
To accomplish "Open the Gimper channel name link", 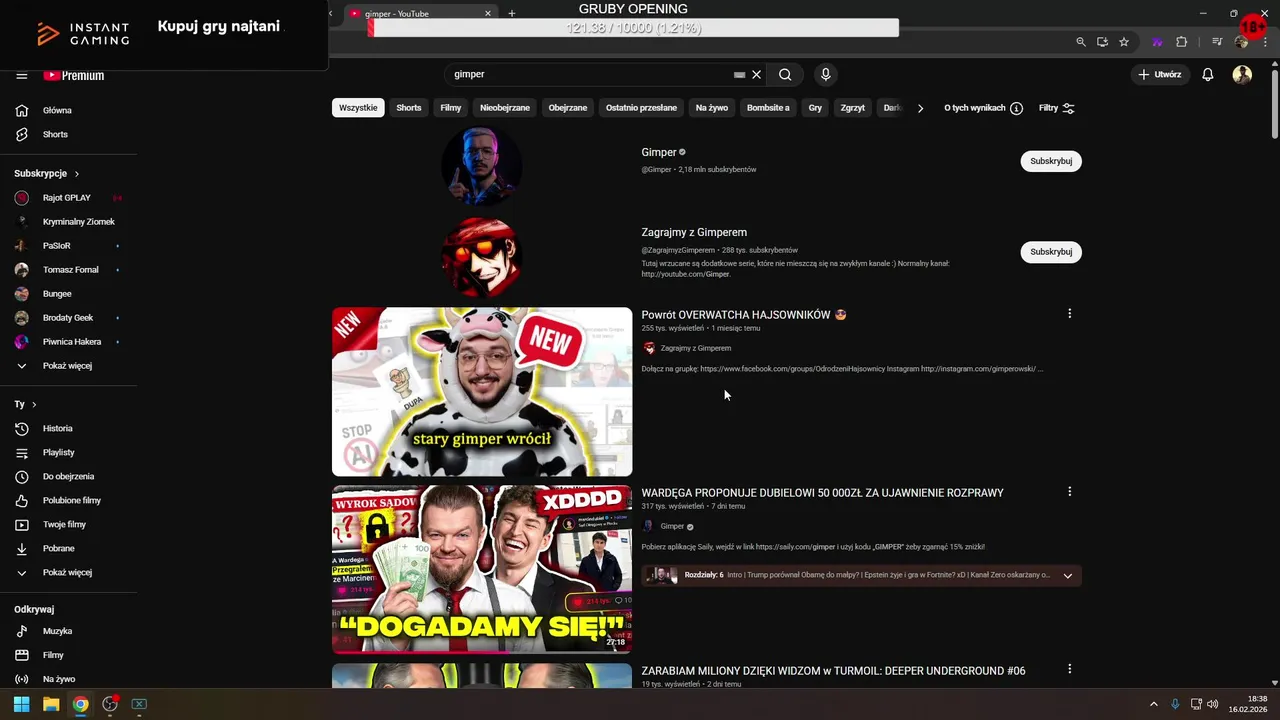I will tap(659, 152).
